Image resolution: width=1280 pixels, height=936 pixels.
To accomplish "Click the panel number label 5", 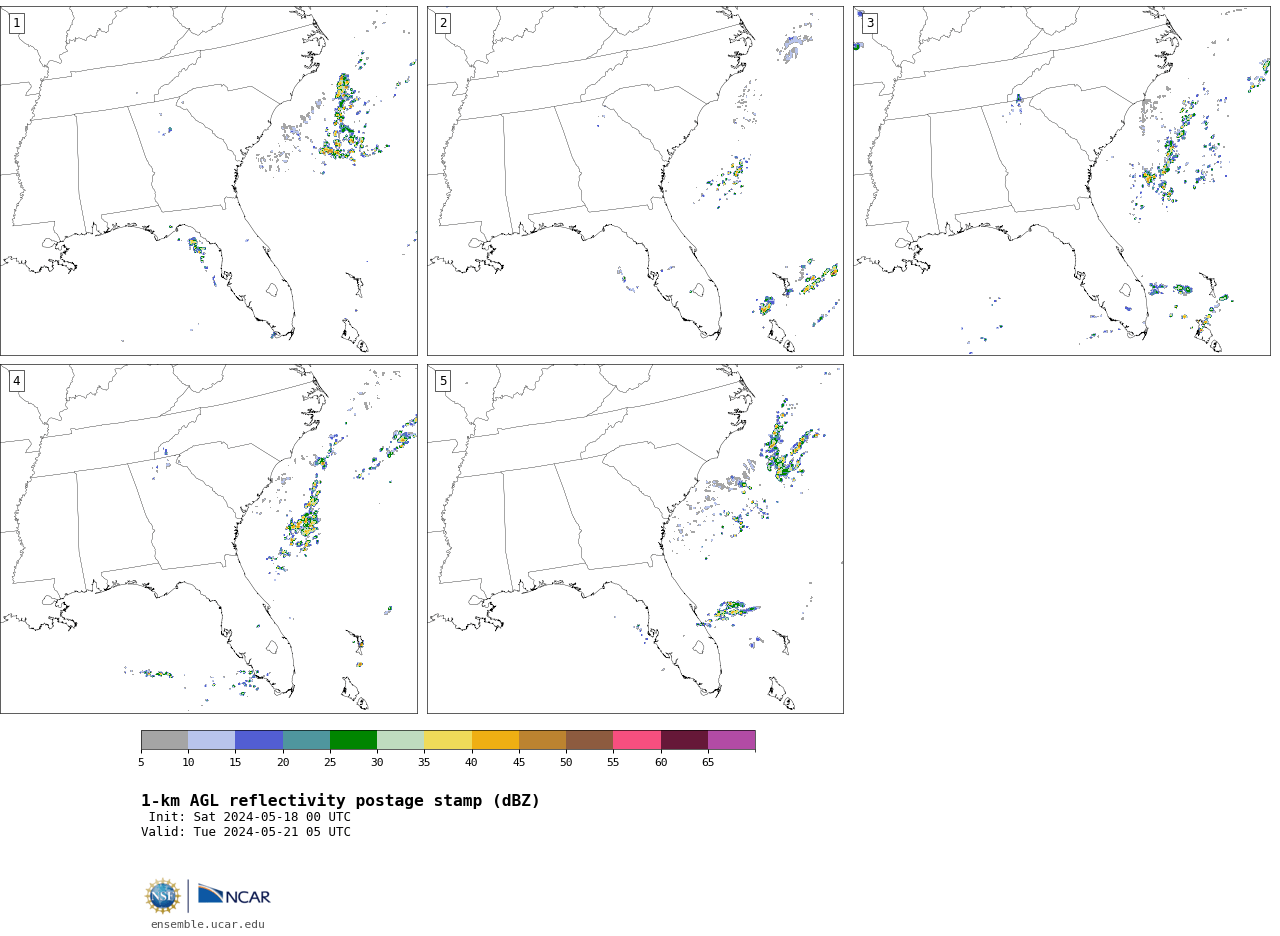I will tap(443, 381).
